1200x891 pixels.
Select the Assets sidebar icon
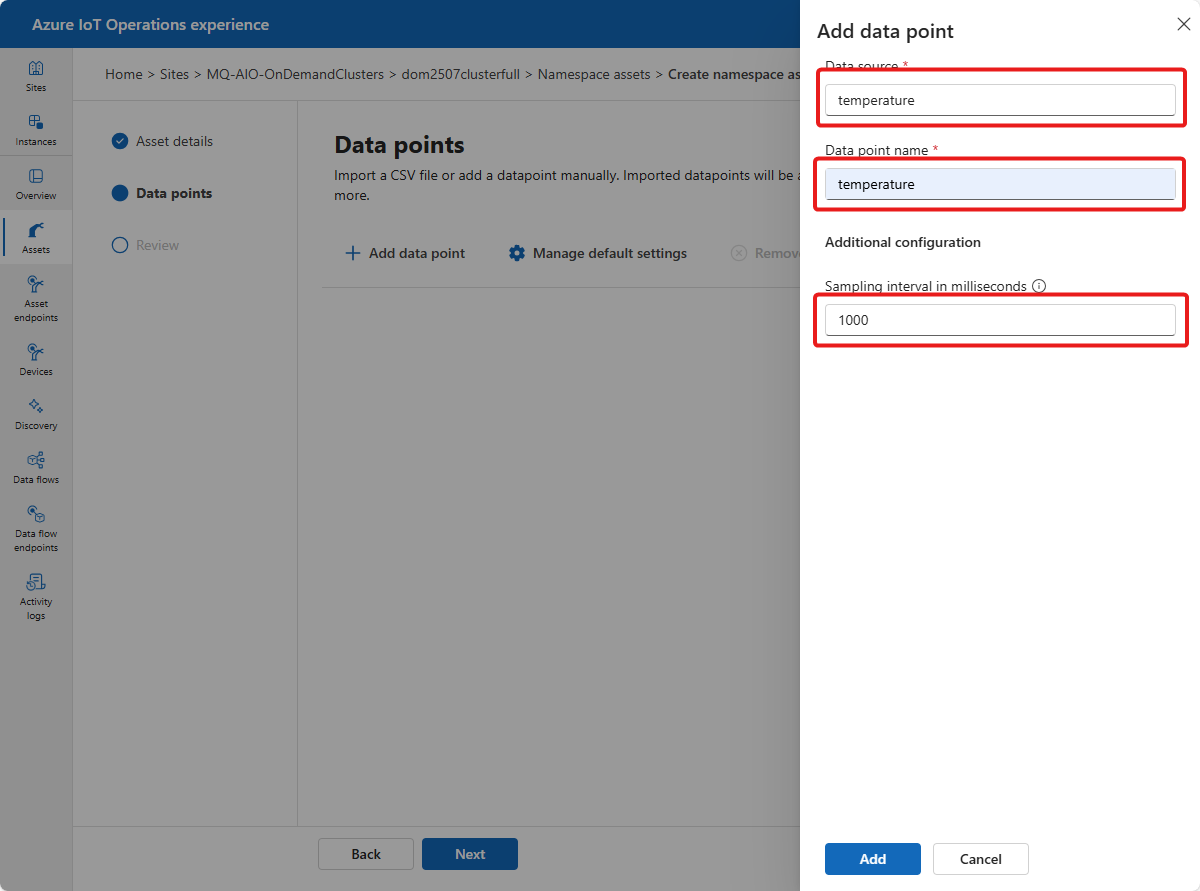tap(36, 238)
